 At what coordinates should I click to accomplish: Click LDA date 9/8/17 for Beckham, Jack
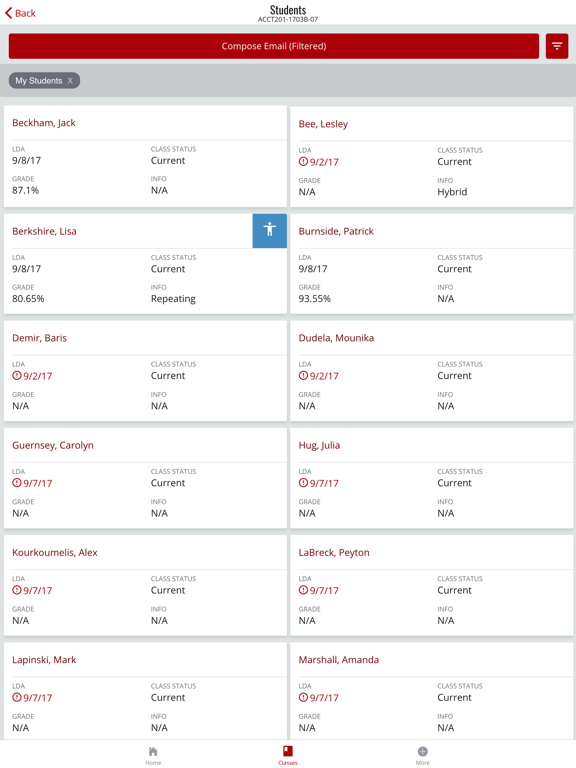pos(26,160)
